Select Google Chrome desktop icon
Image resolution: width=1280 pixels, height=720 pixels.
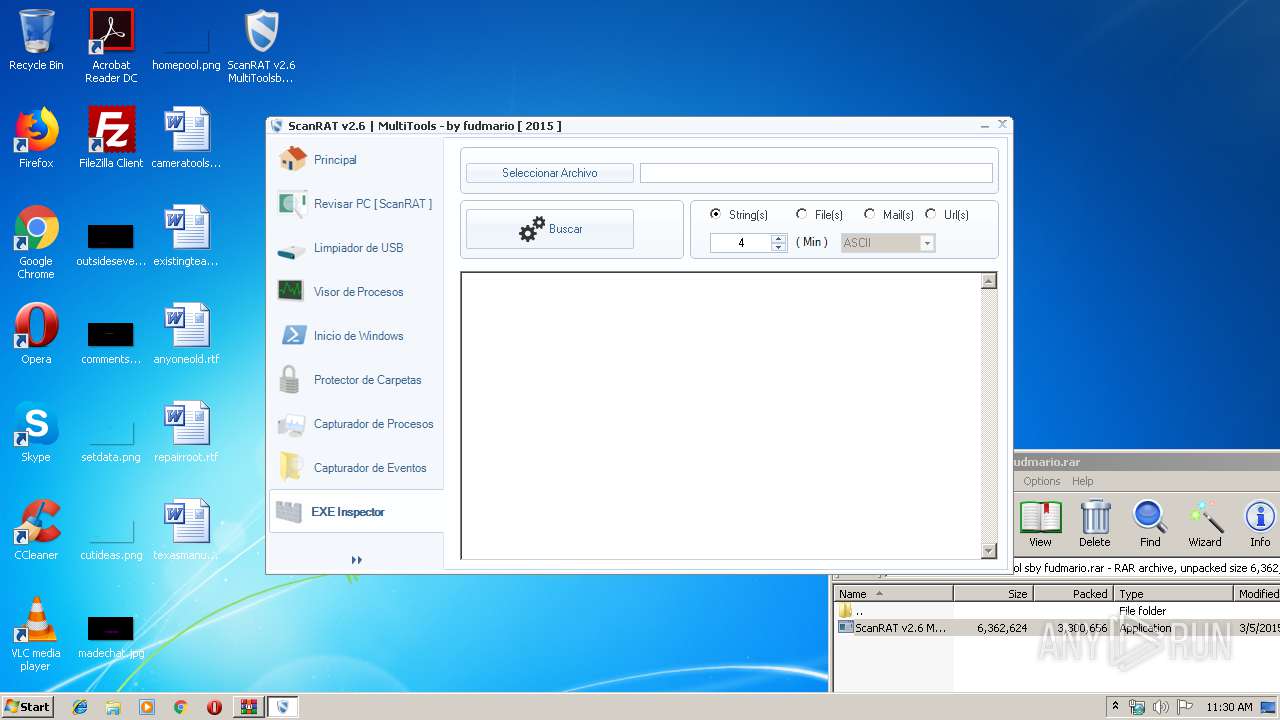(36, 242)
